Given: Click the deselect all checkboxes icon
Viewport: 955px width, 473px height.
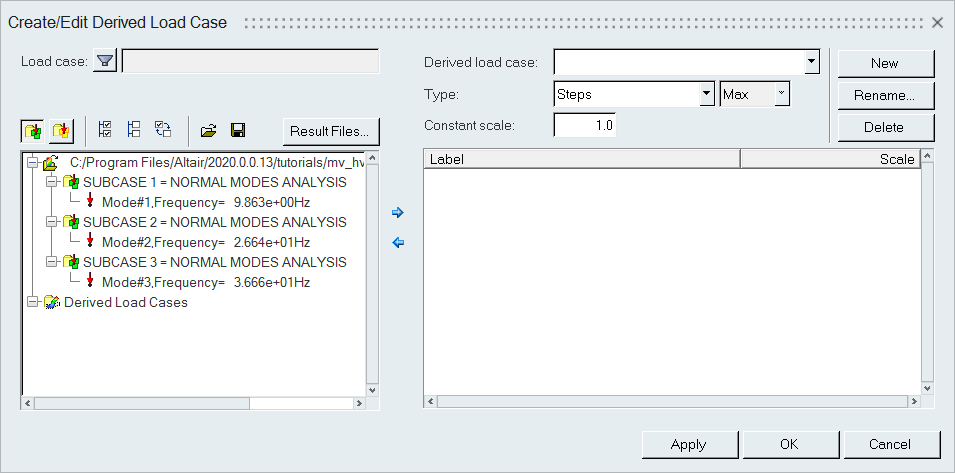Looking at the screenshot, I should coord(134,130).
